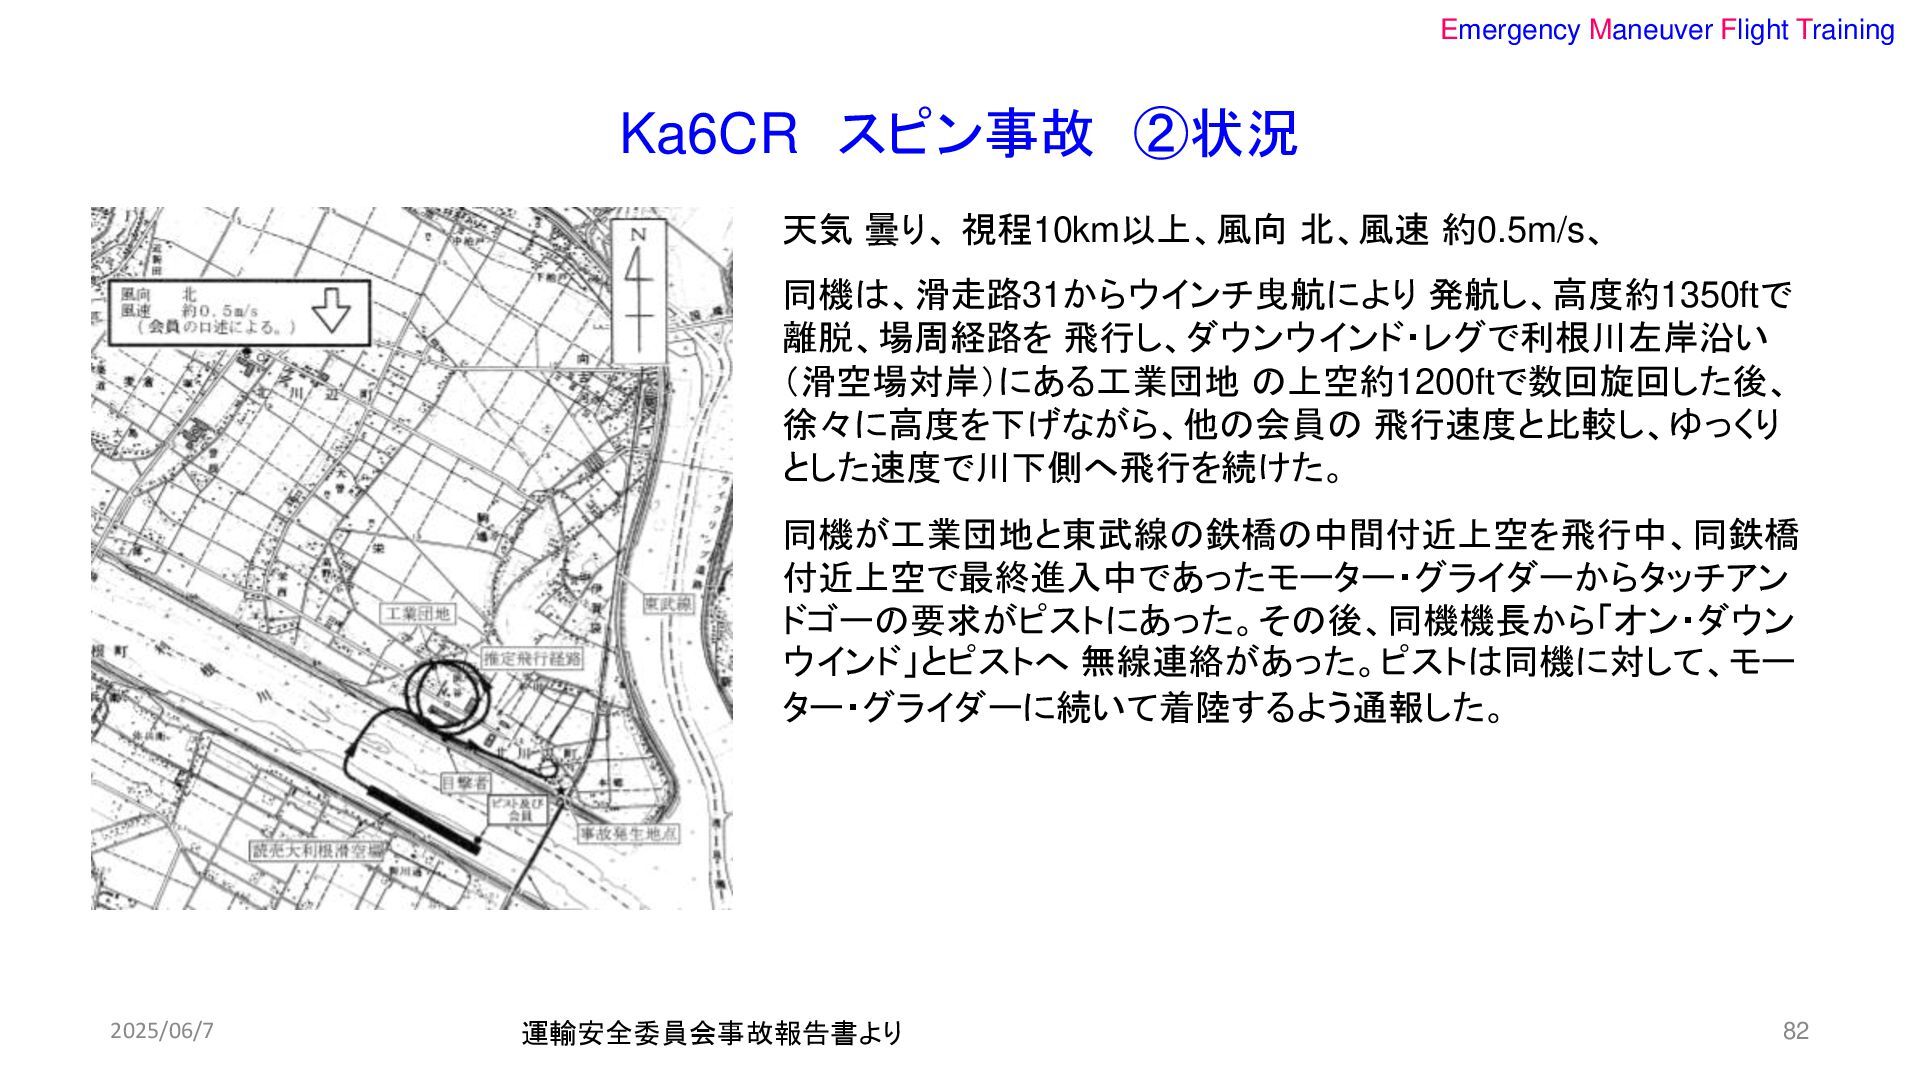Image resolution: width=1920 pixels, height=1080 pixels.
Task: Click the black runway bar on map
Action: click(x=424, y=819)
